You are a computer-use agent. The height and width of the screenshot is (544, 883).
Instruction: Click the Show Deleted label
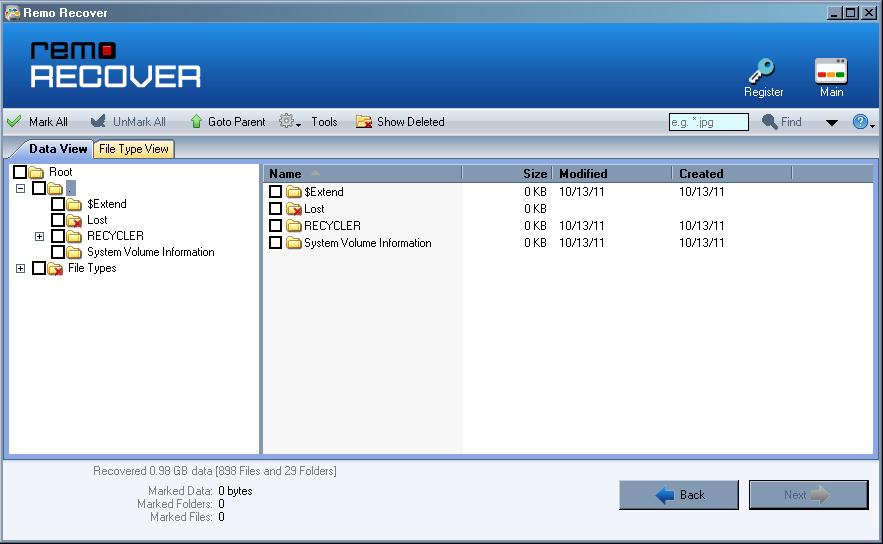click(x=411, y=122)
